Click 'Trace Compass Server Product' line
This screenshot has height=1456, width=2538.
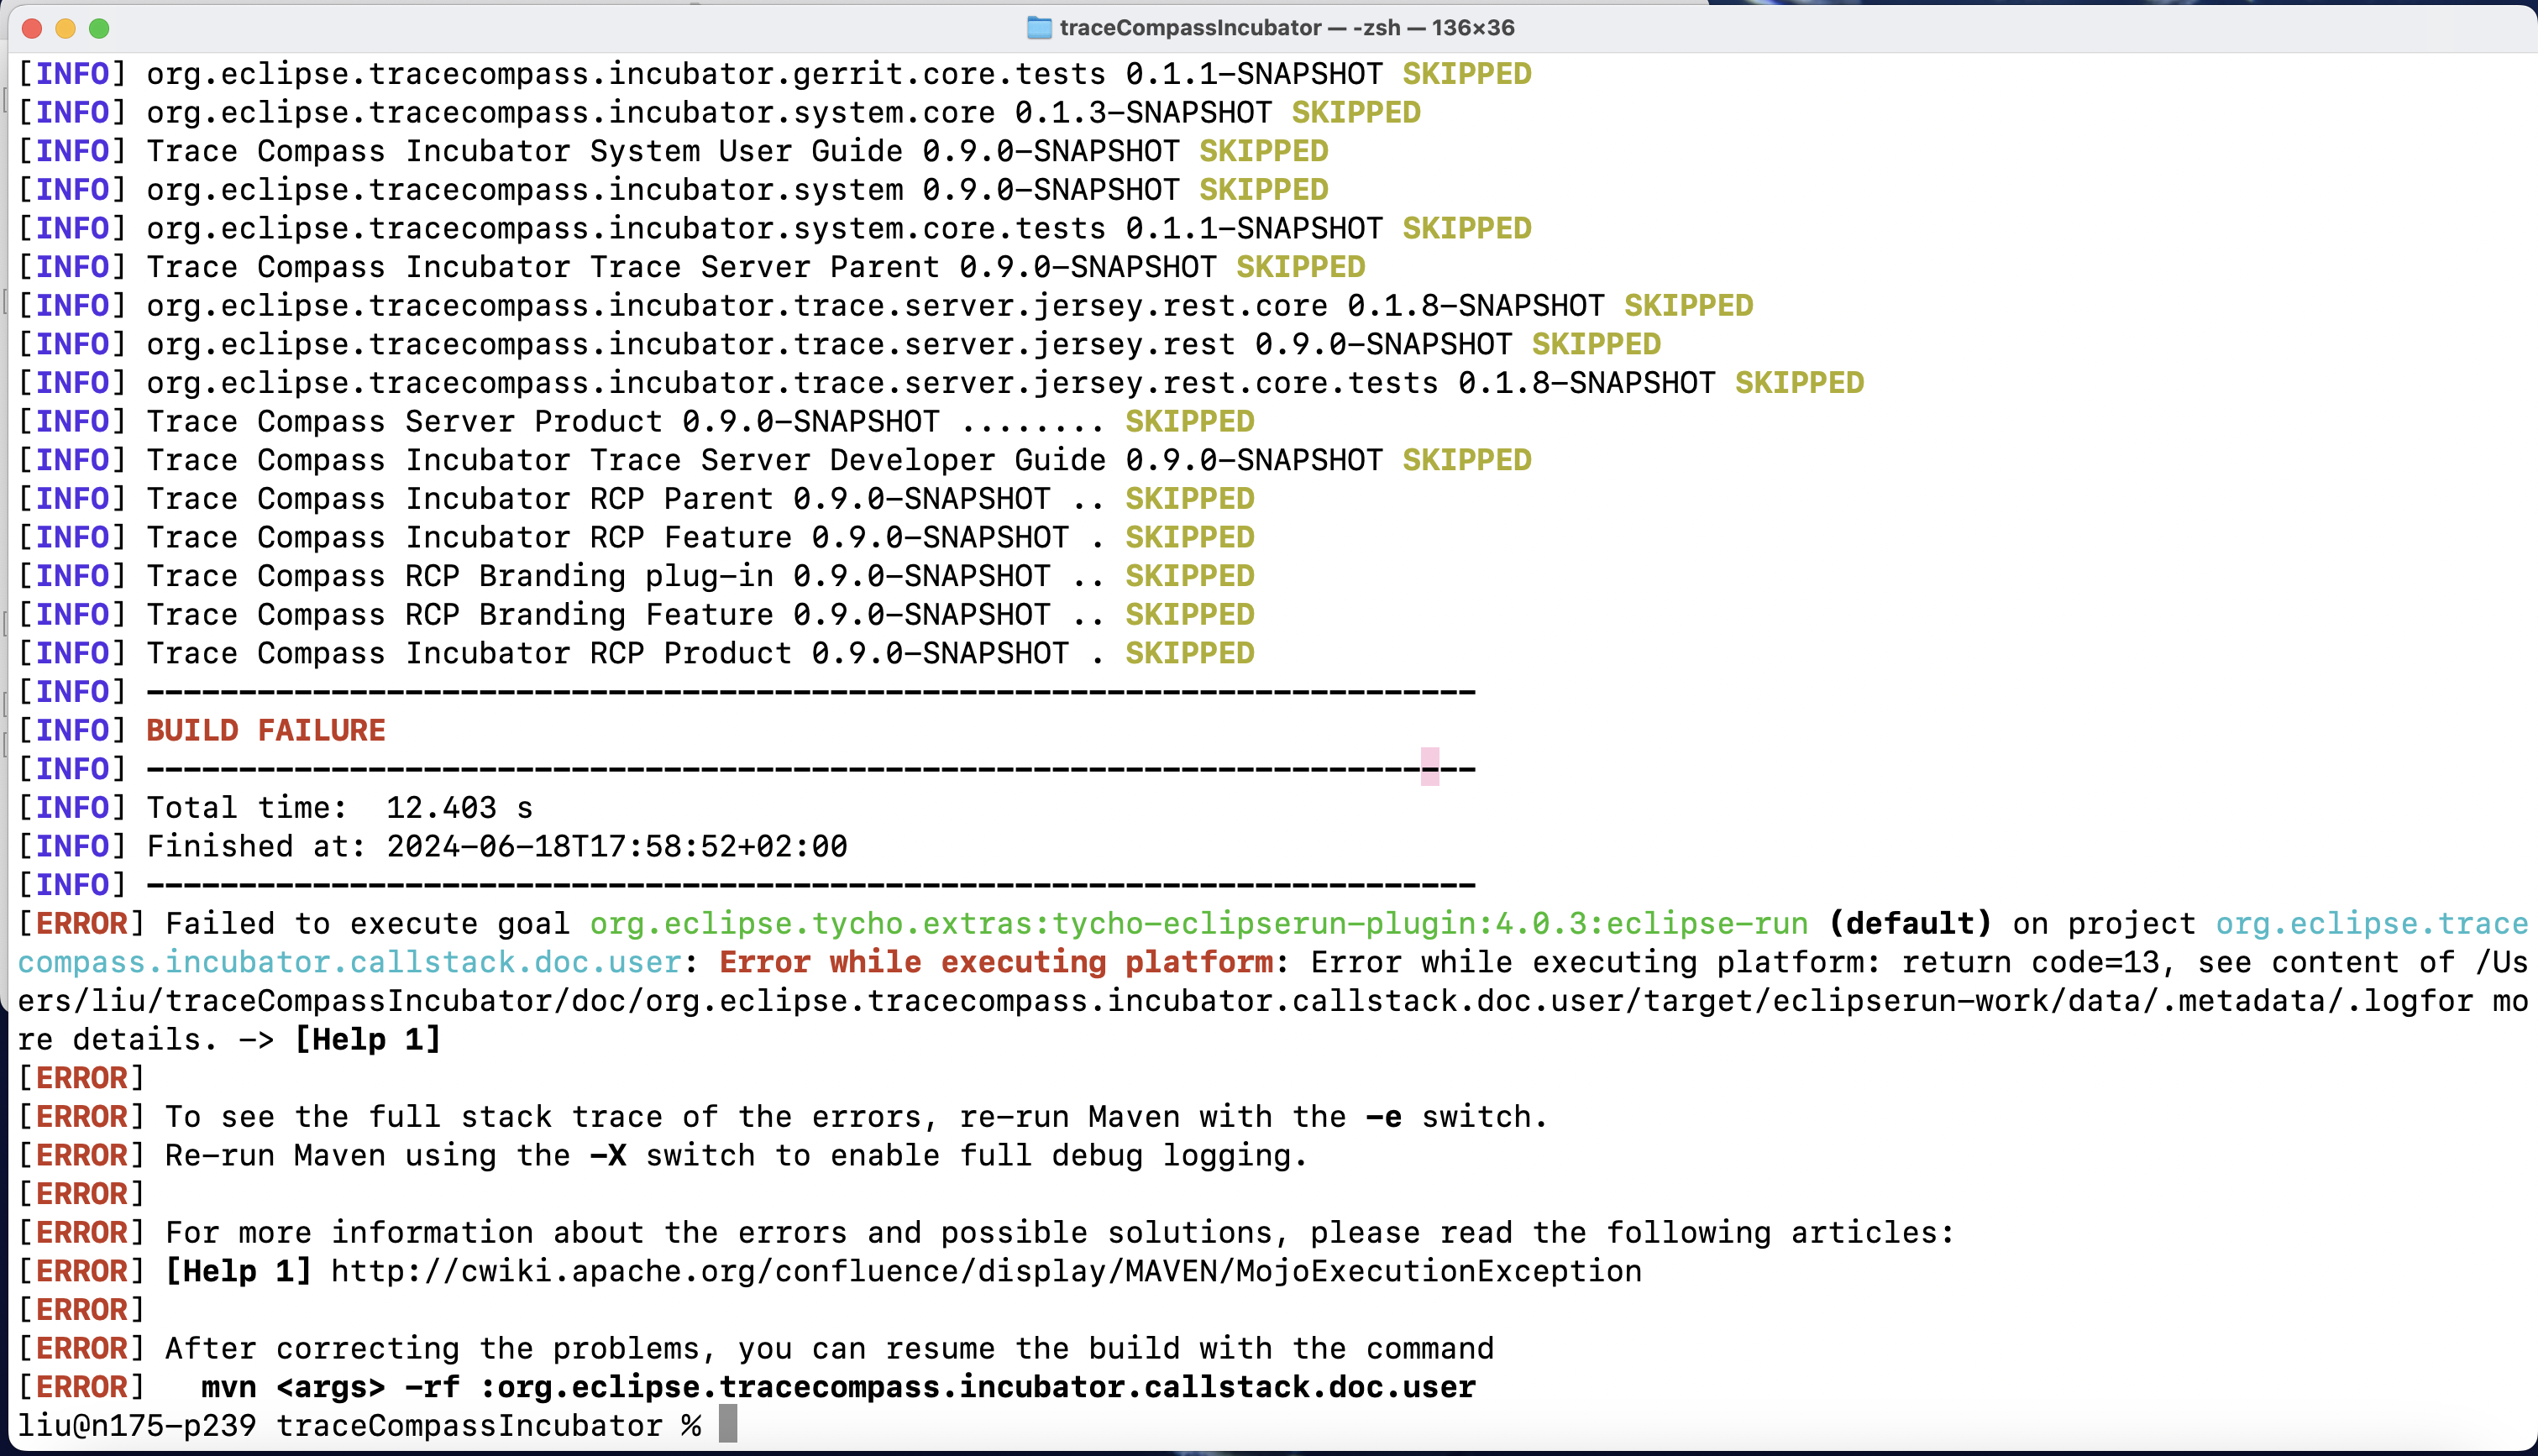636,422
